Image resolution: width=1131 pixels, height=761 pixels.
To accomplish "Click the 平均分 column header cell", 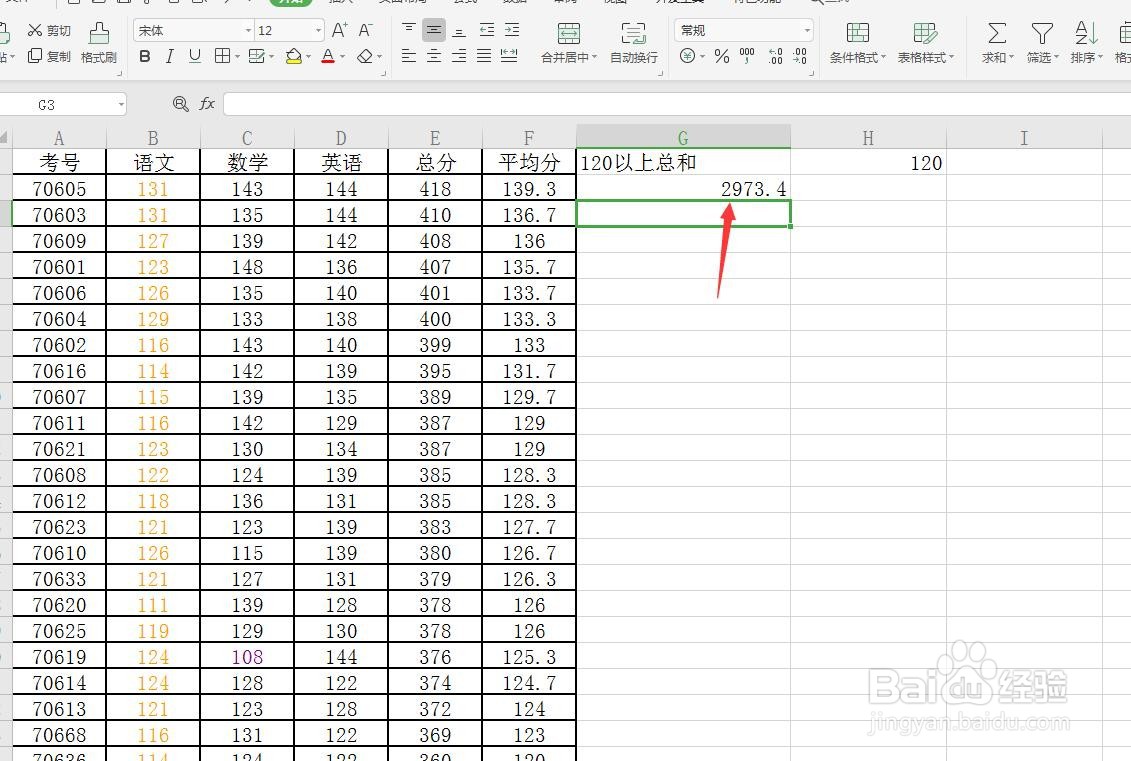I will click(529, 163).
